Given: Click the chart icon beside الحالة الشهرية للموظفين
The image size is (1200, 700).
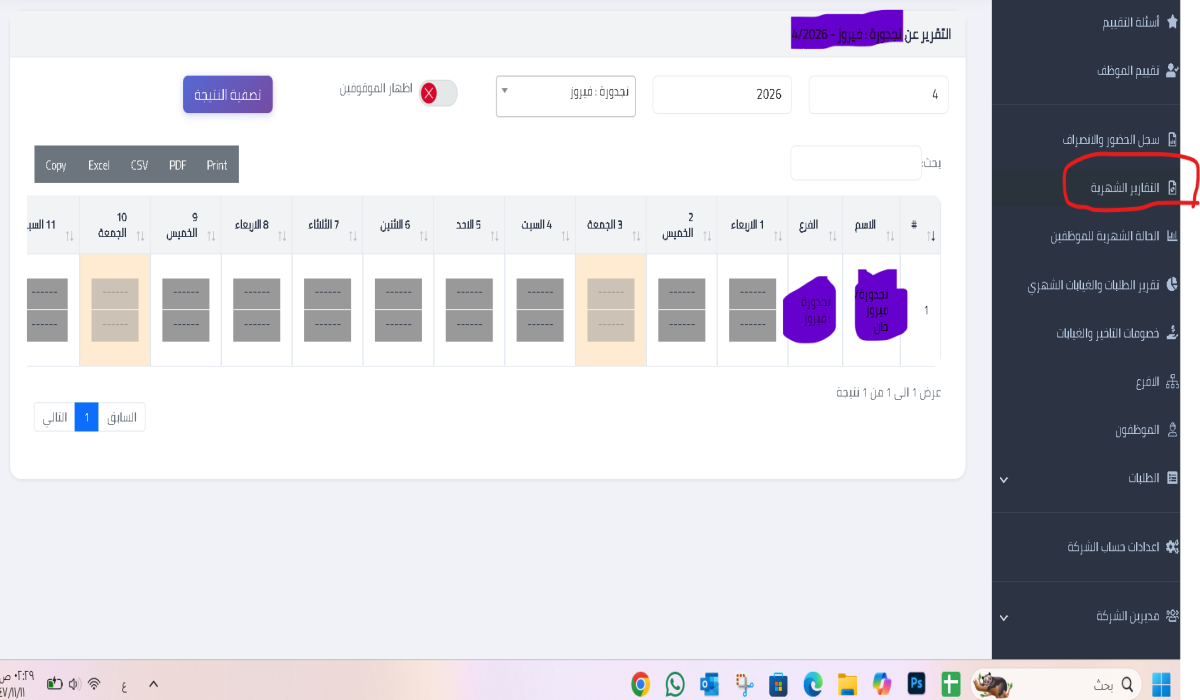Looking at the screenshot, I should [x=1173, y=237].
